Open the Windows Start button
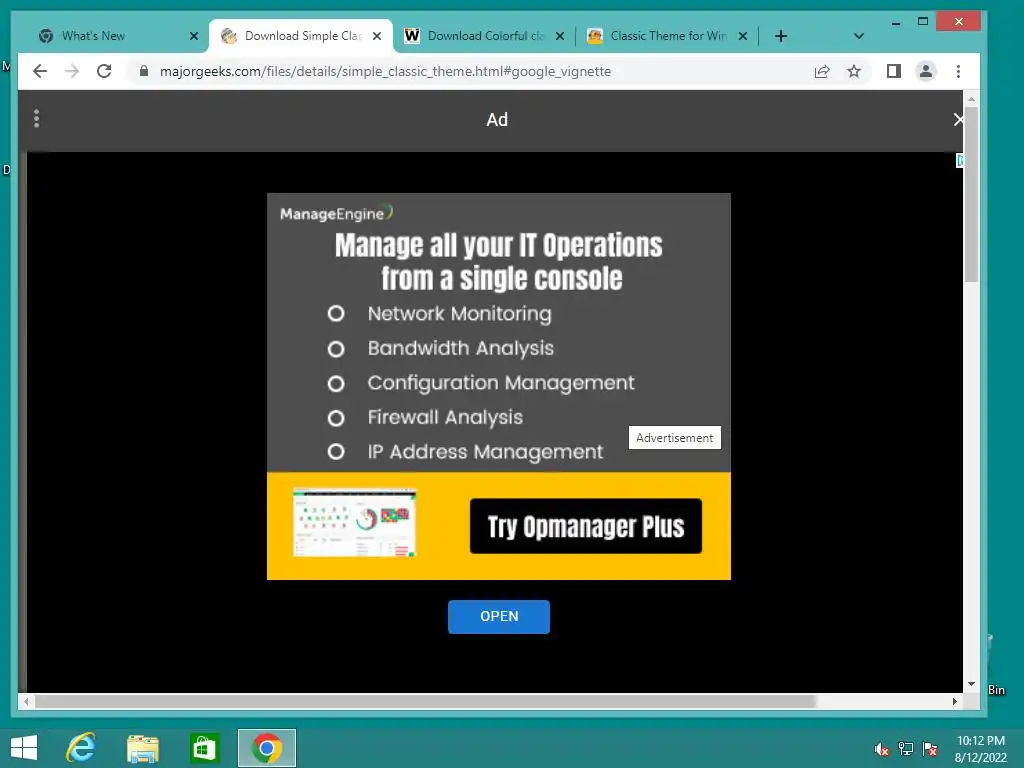This screenshot has height=768, width=1024. coord(24,748)
